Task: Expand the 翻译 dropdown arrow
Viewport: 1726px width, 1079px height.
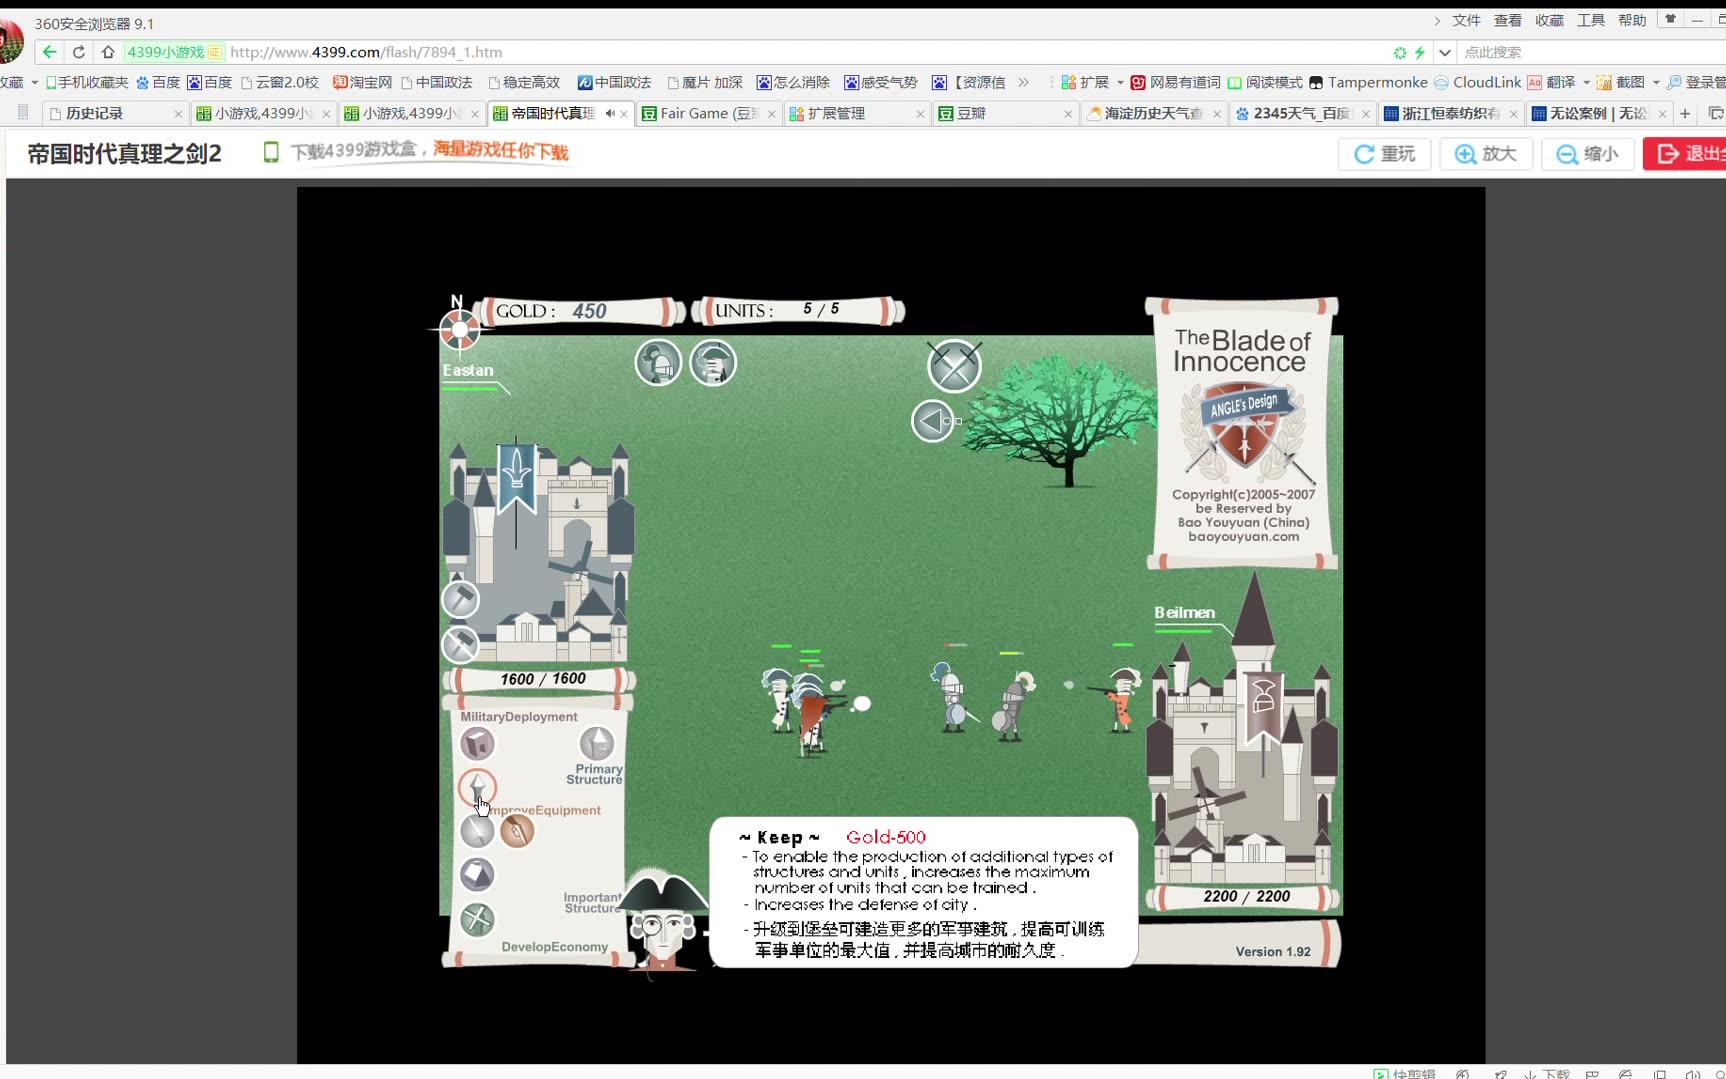Action: pos(1586,83)
